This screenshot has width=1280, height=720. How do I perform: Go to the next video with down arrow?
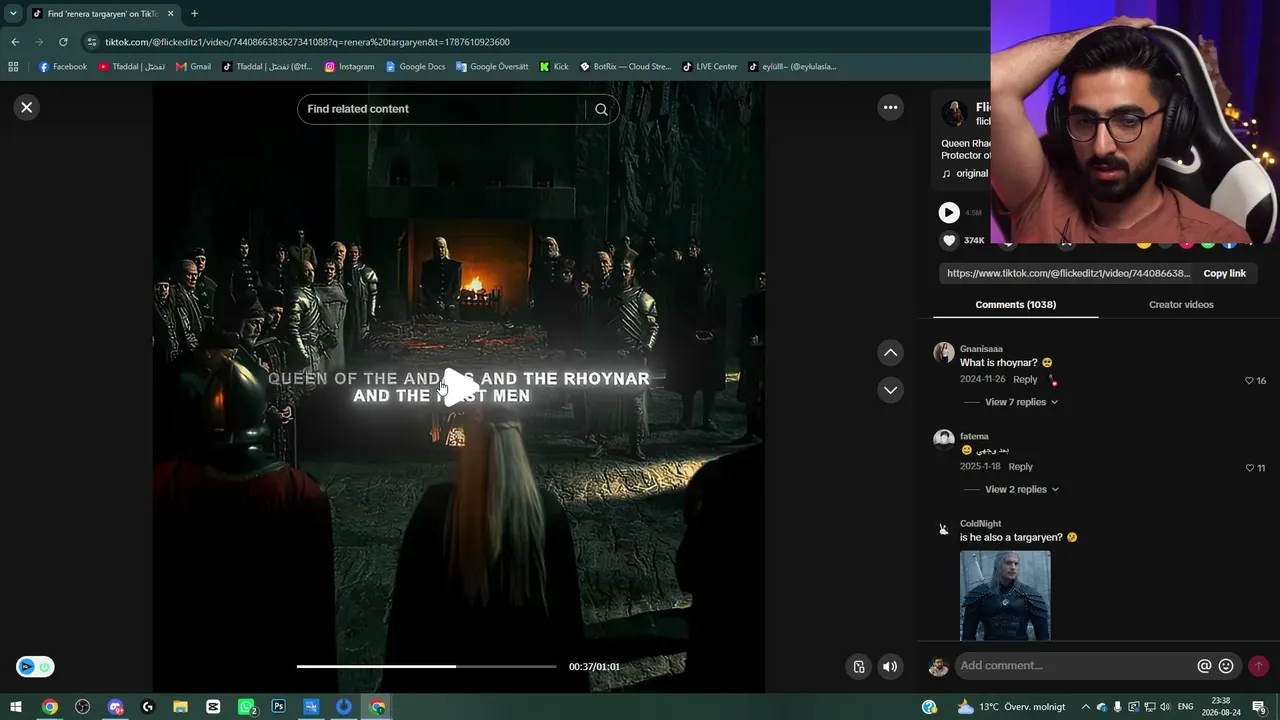(x=890, y=389)
